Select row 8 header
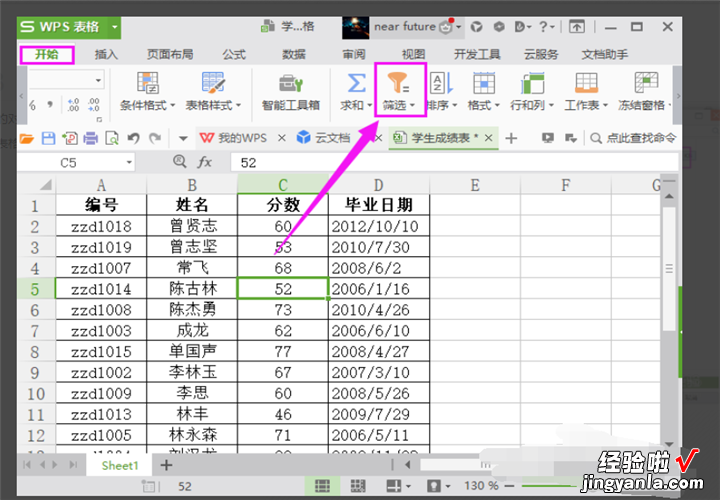Viewport: 720px width, 500px height. (x=35, y=352)
